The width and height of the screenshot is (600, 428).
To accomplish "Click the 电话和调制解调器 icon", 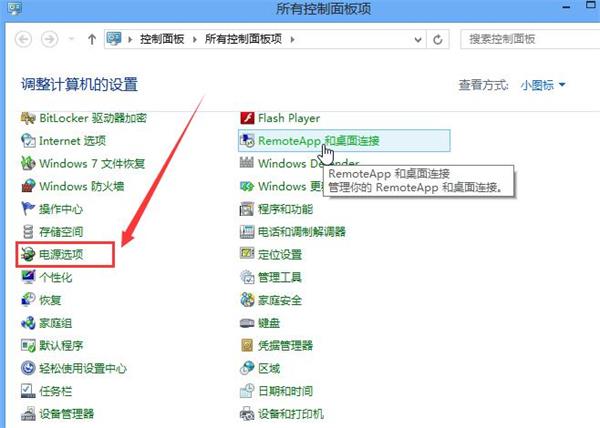I will tap(247, 232).
